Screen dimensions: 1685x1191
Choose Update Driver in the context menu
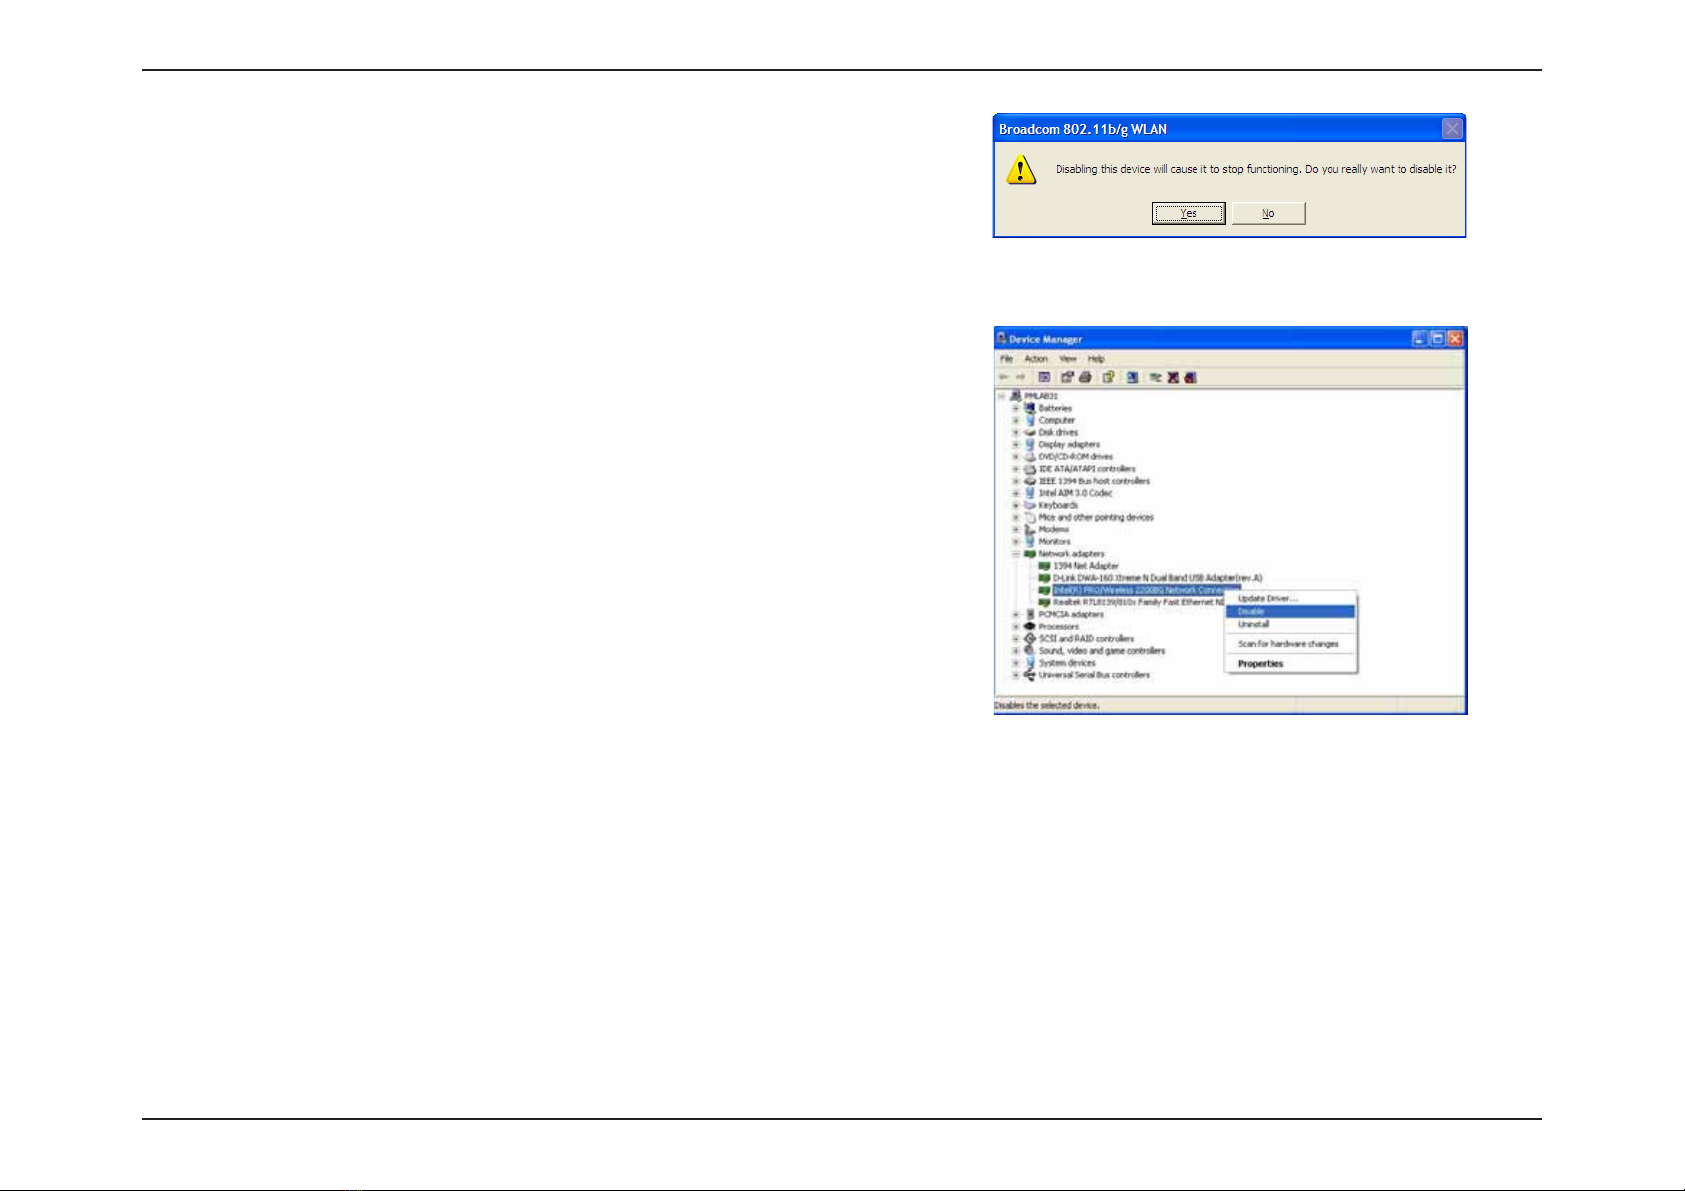click(1291, 598)
